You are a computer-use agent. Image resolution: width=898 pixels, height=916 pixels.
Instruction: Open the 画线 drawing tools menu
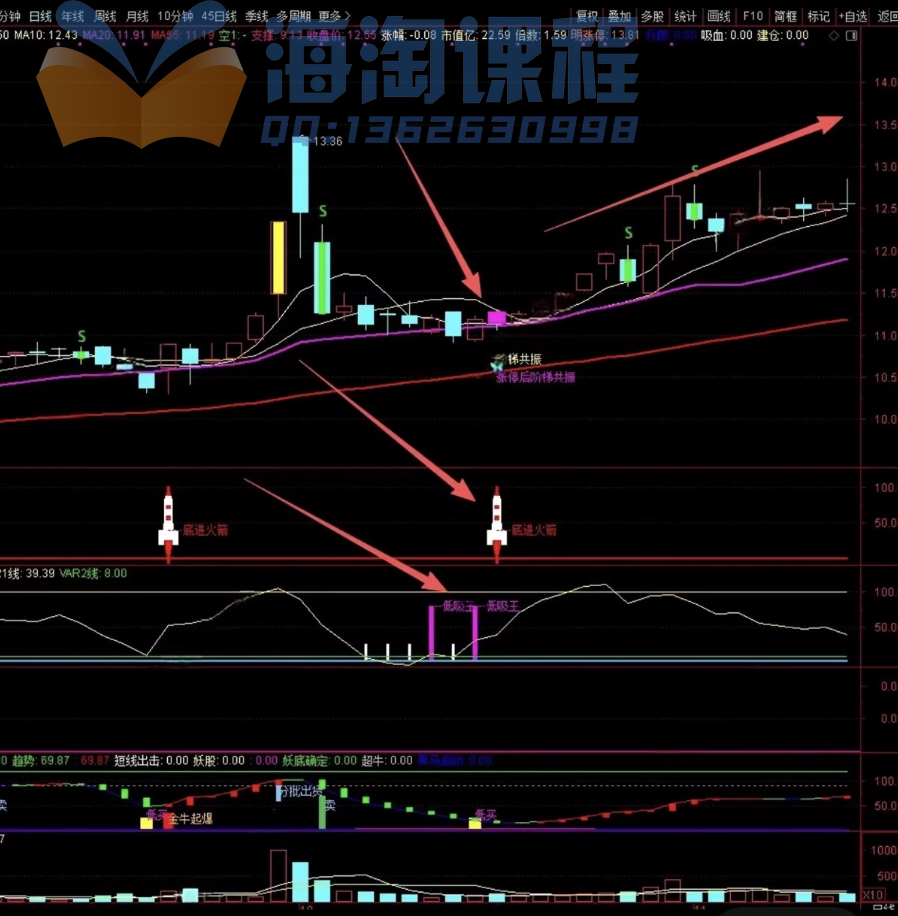pyautogui.click(x=718, y=16)
